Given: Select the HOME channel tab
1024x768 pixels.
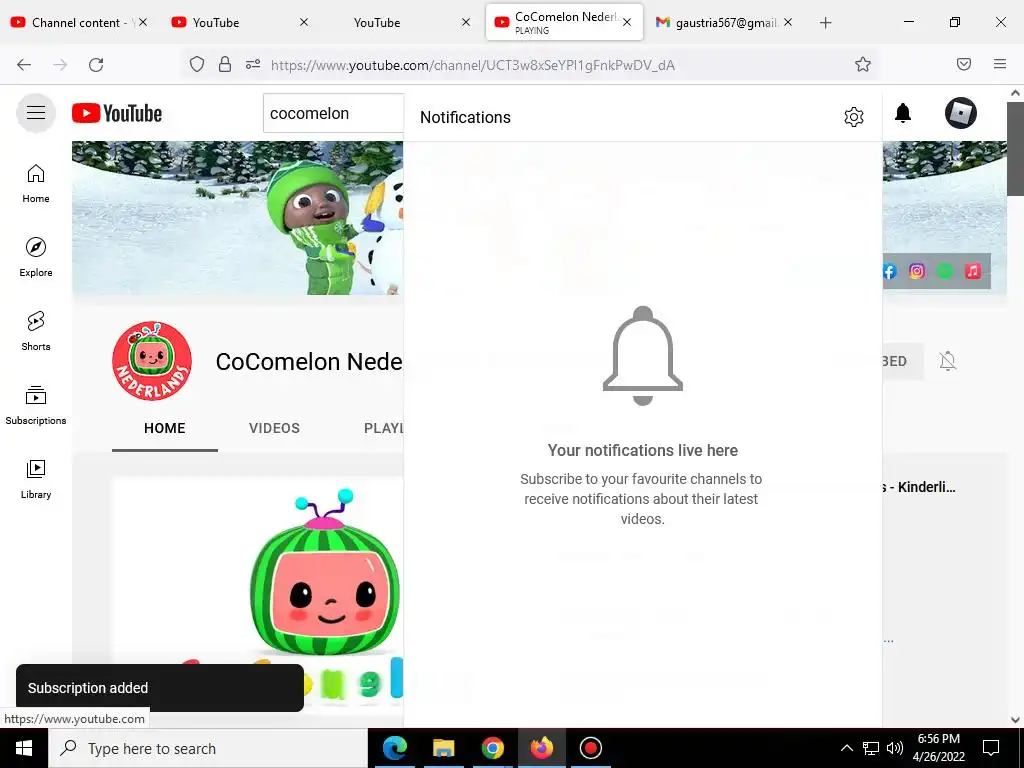Looking at the screenshot, I should tap(165, 428).
